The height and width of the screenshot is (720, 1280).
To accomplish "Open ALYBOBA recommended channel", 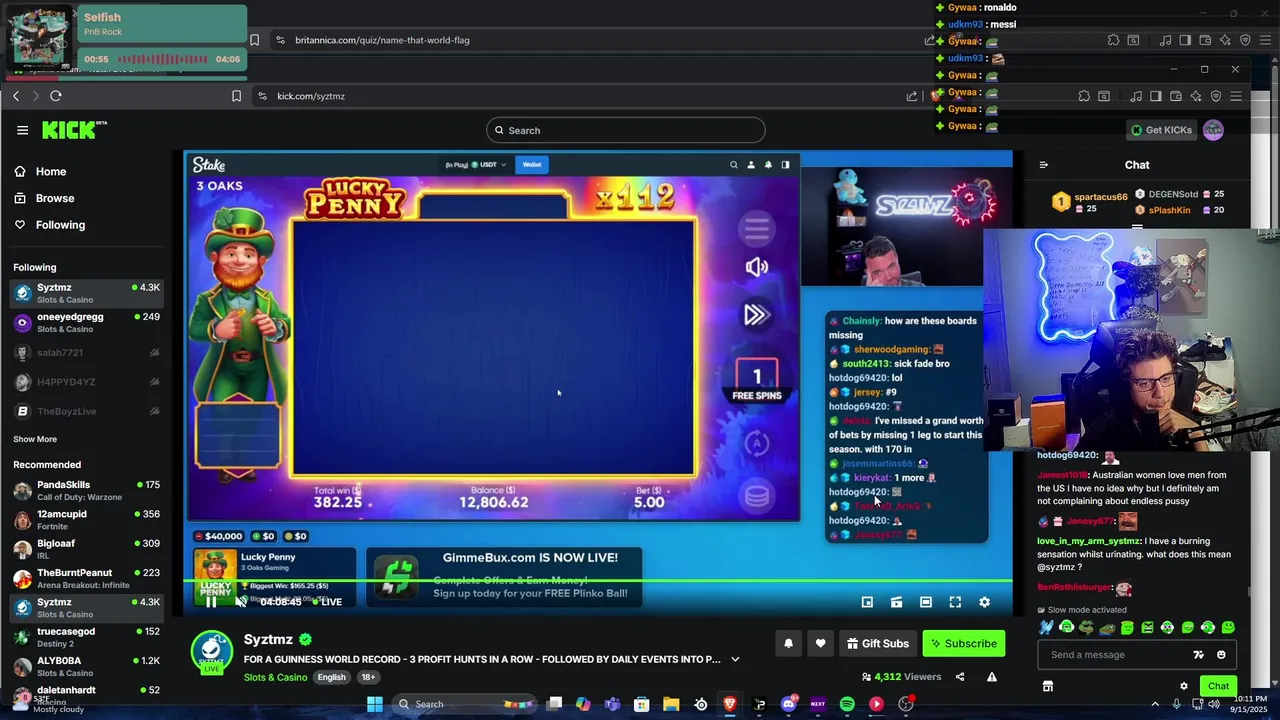I will tap(88, 666).
